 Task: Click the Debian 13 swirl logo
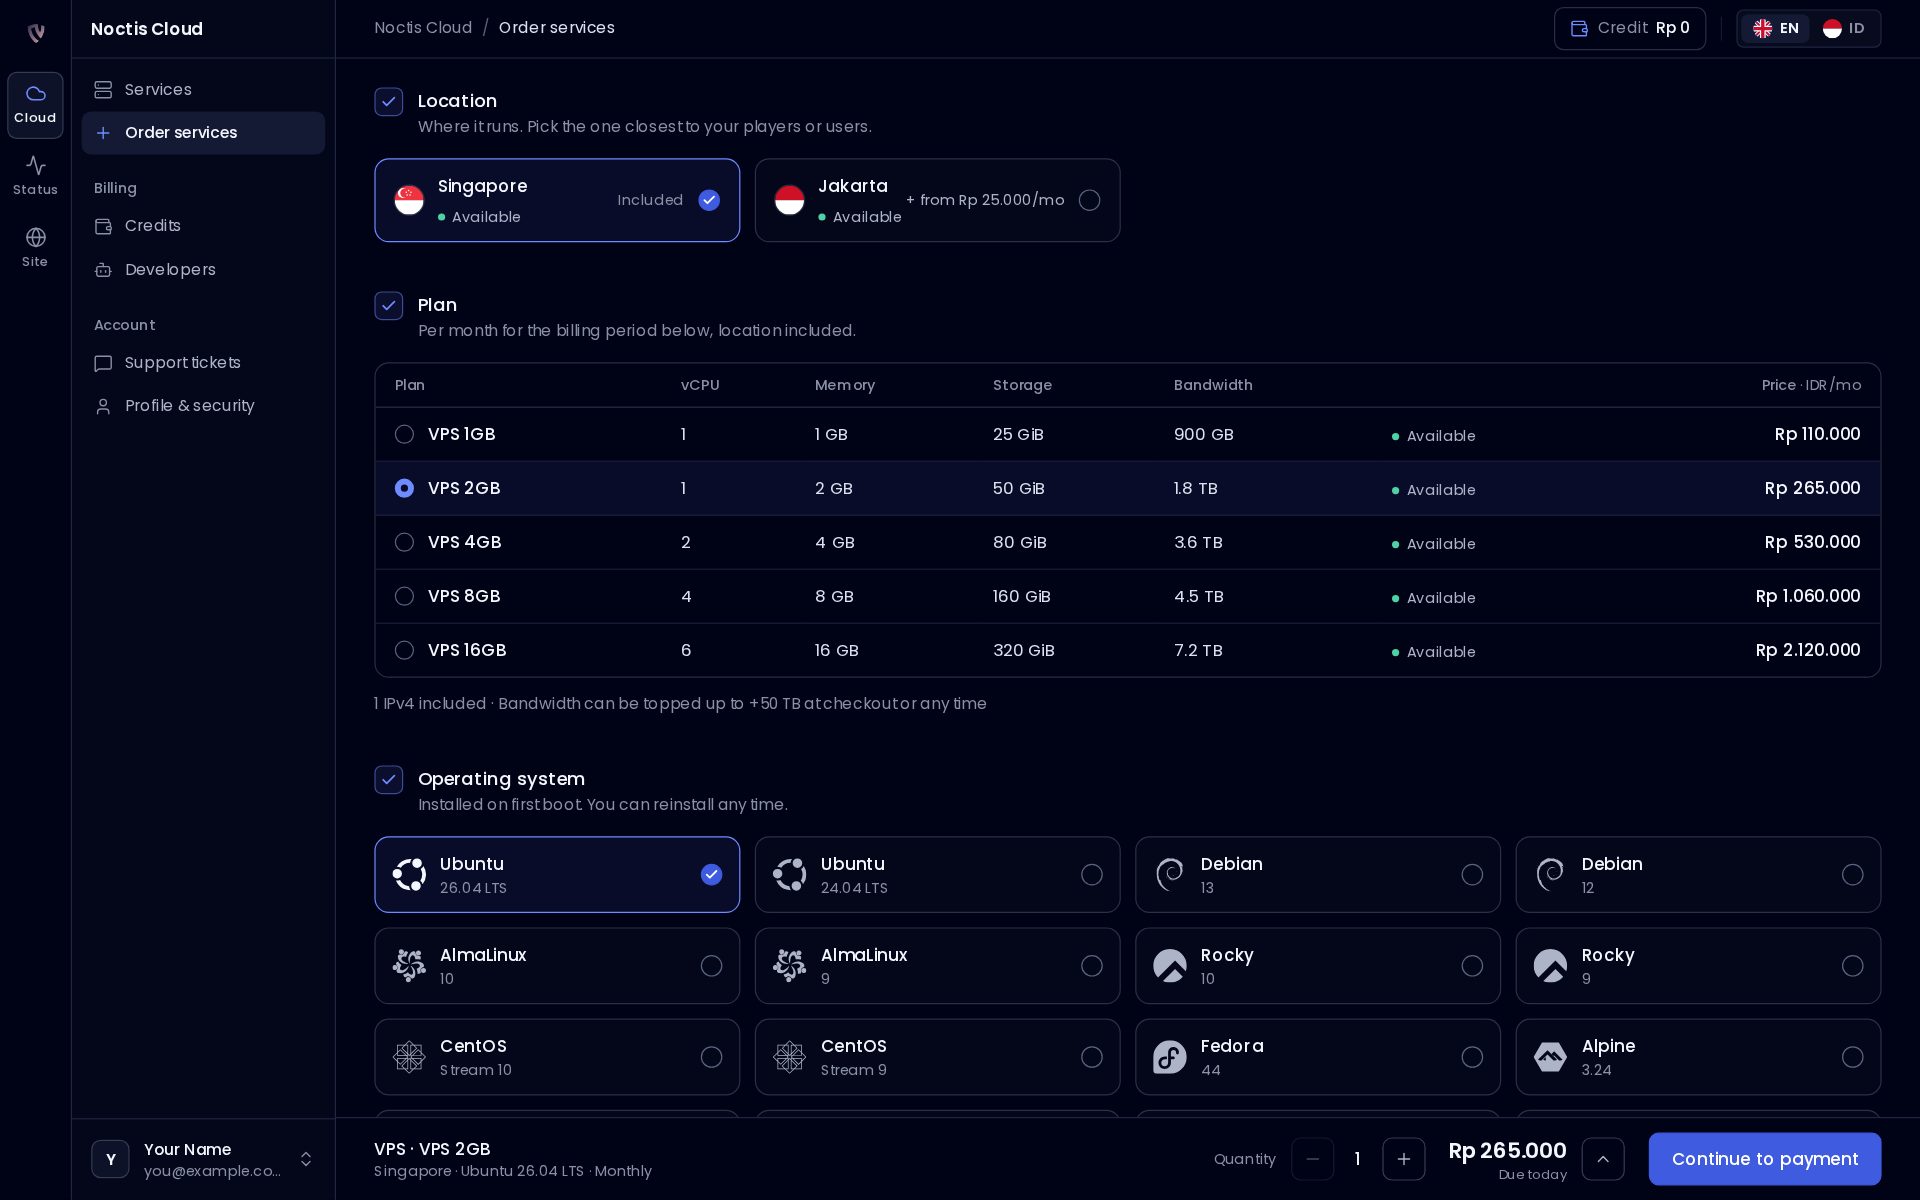1169,874
